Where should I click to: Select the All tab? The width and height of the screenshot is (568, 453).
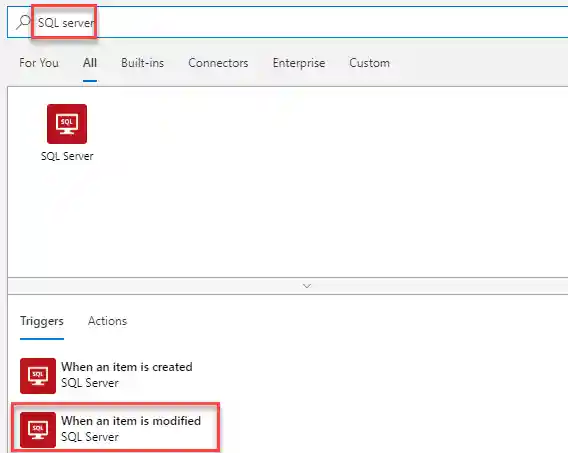point(89,63)
